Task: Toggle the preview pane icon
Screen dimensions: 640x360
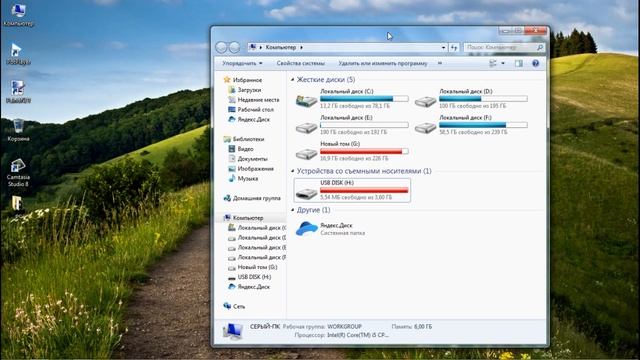Action: click(x=518, y=63)
